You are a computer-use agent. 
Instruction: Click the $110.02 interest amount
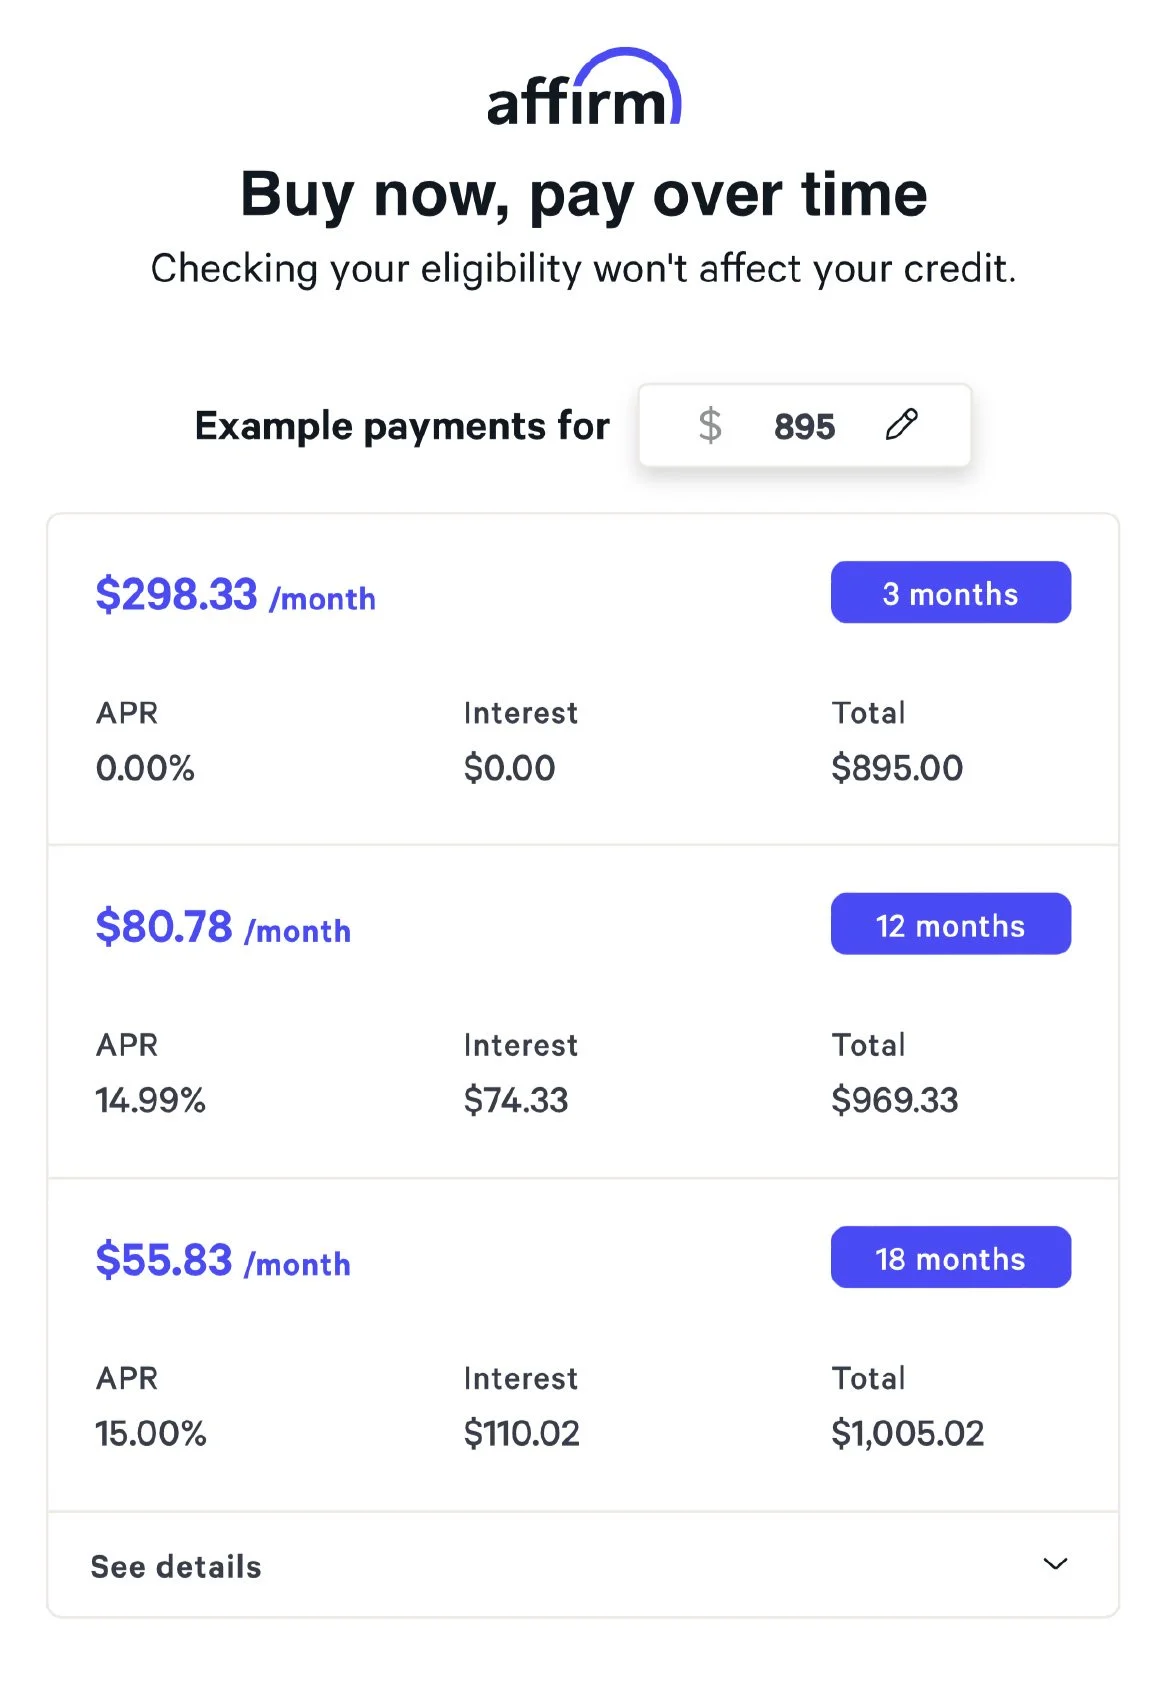click(x=521, y=1433)
